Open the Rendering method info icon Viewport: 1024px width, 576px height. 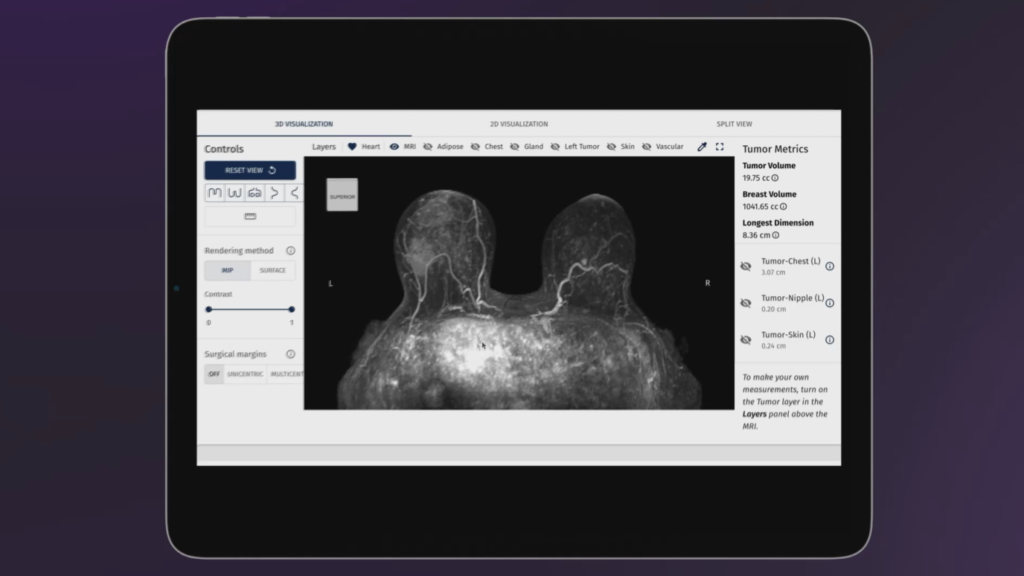[x=290, y=250]
